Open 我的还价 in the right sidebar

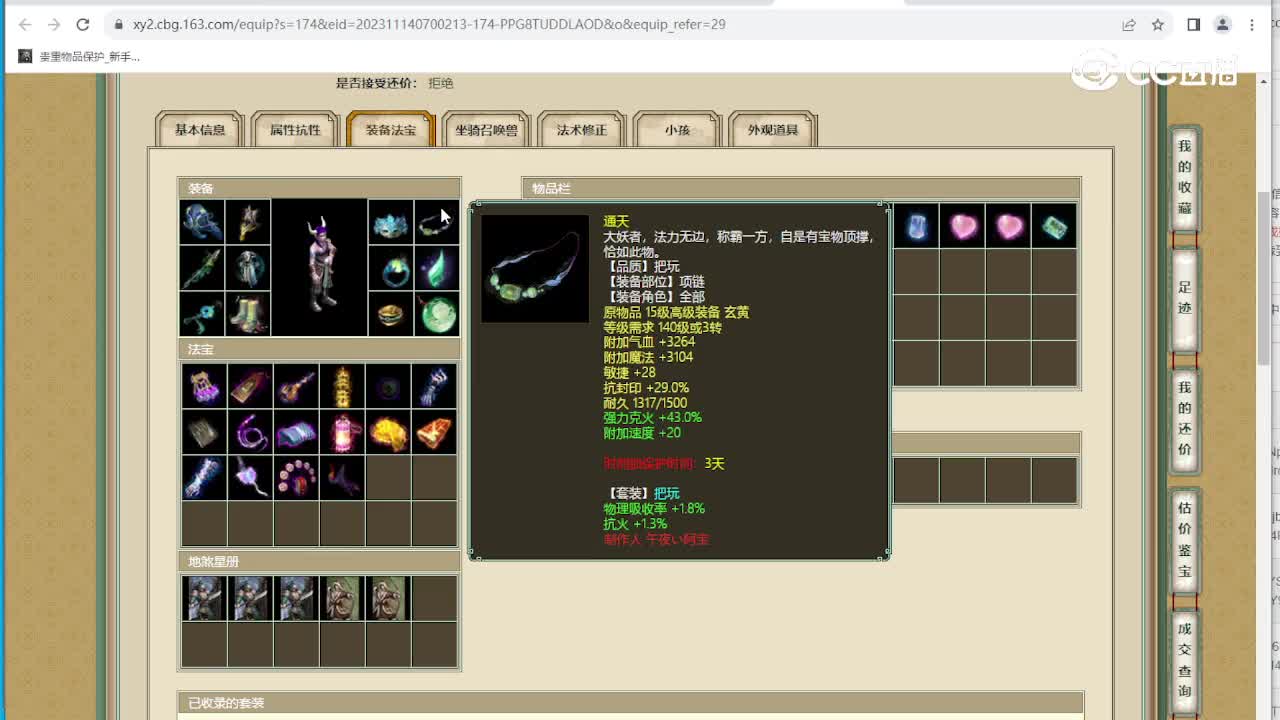tap(1185, 419)
